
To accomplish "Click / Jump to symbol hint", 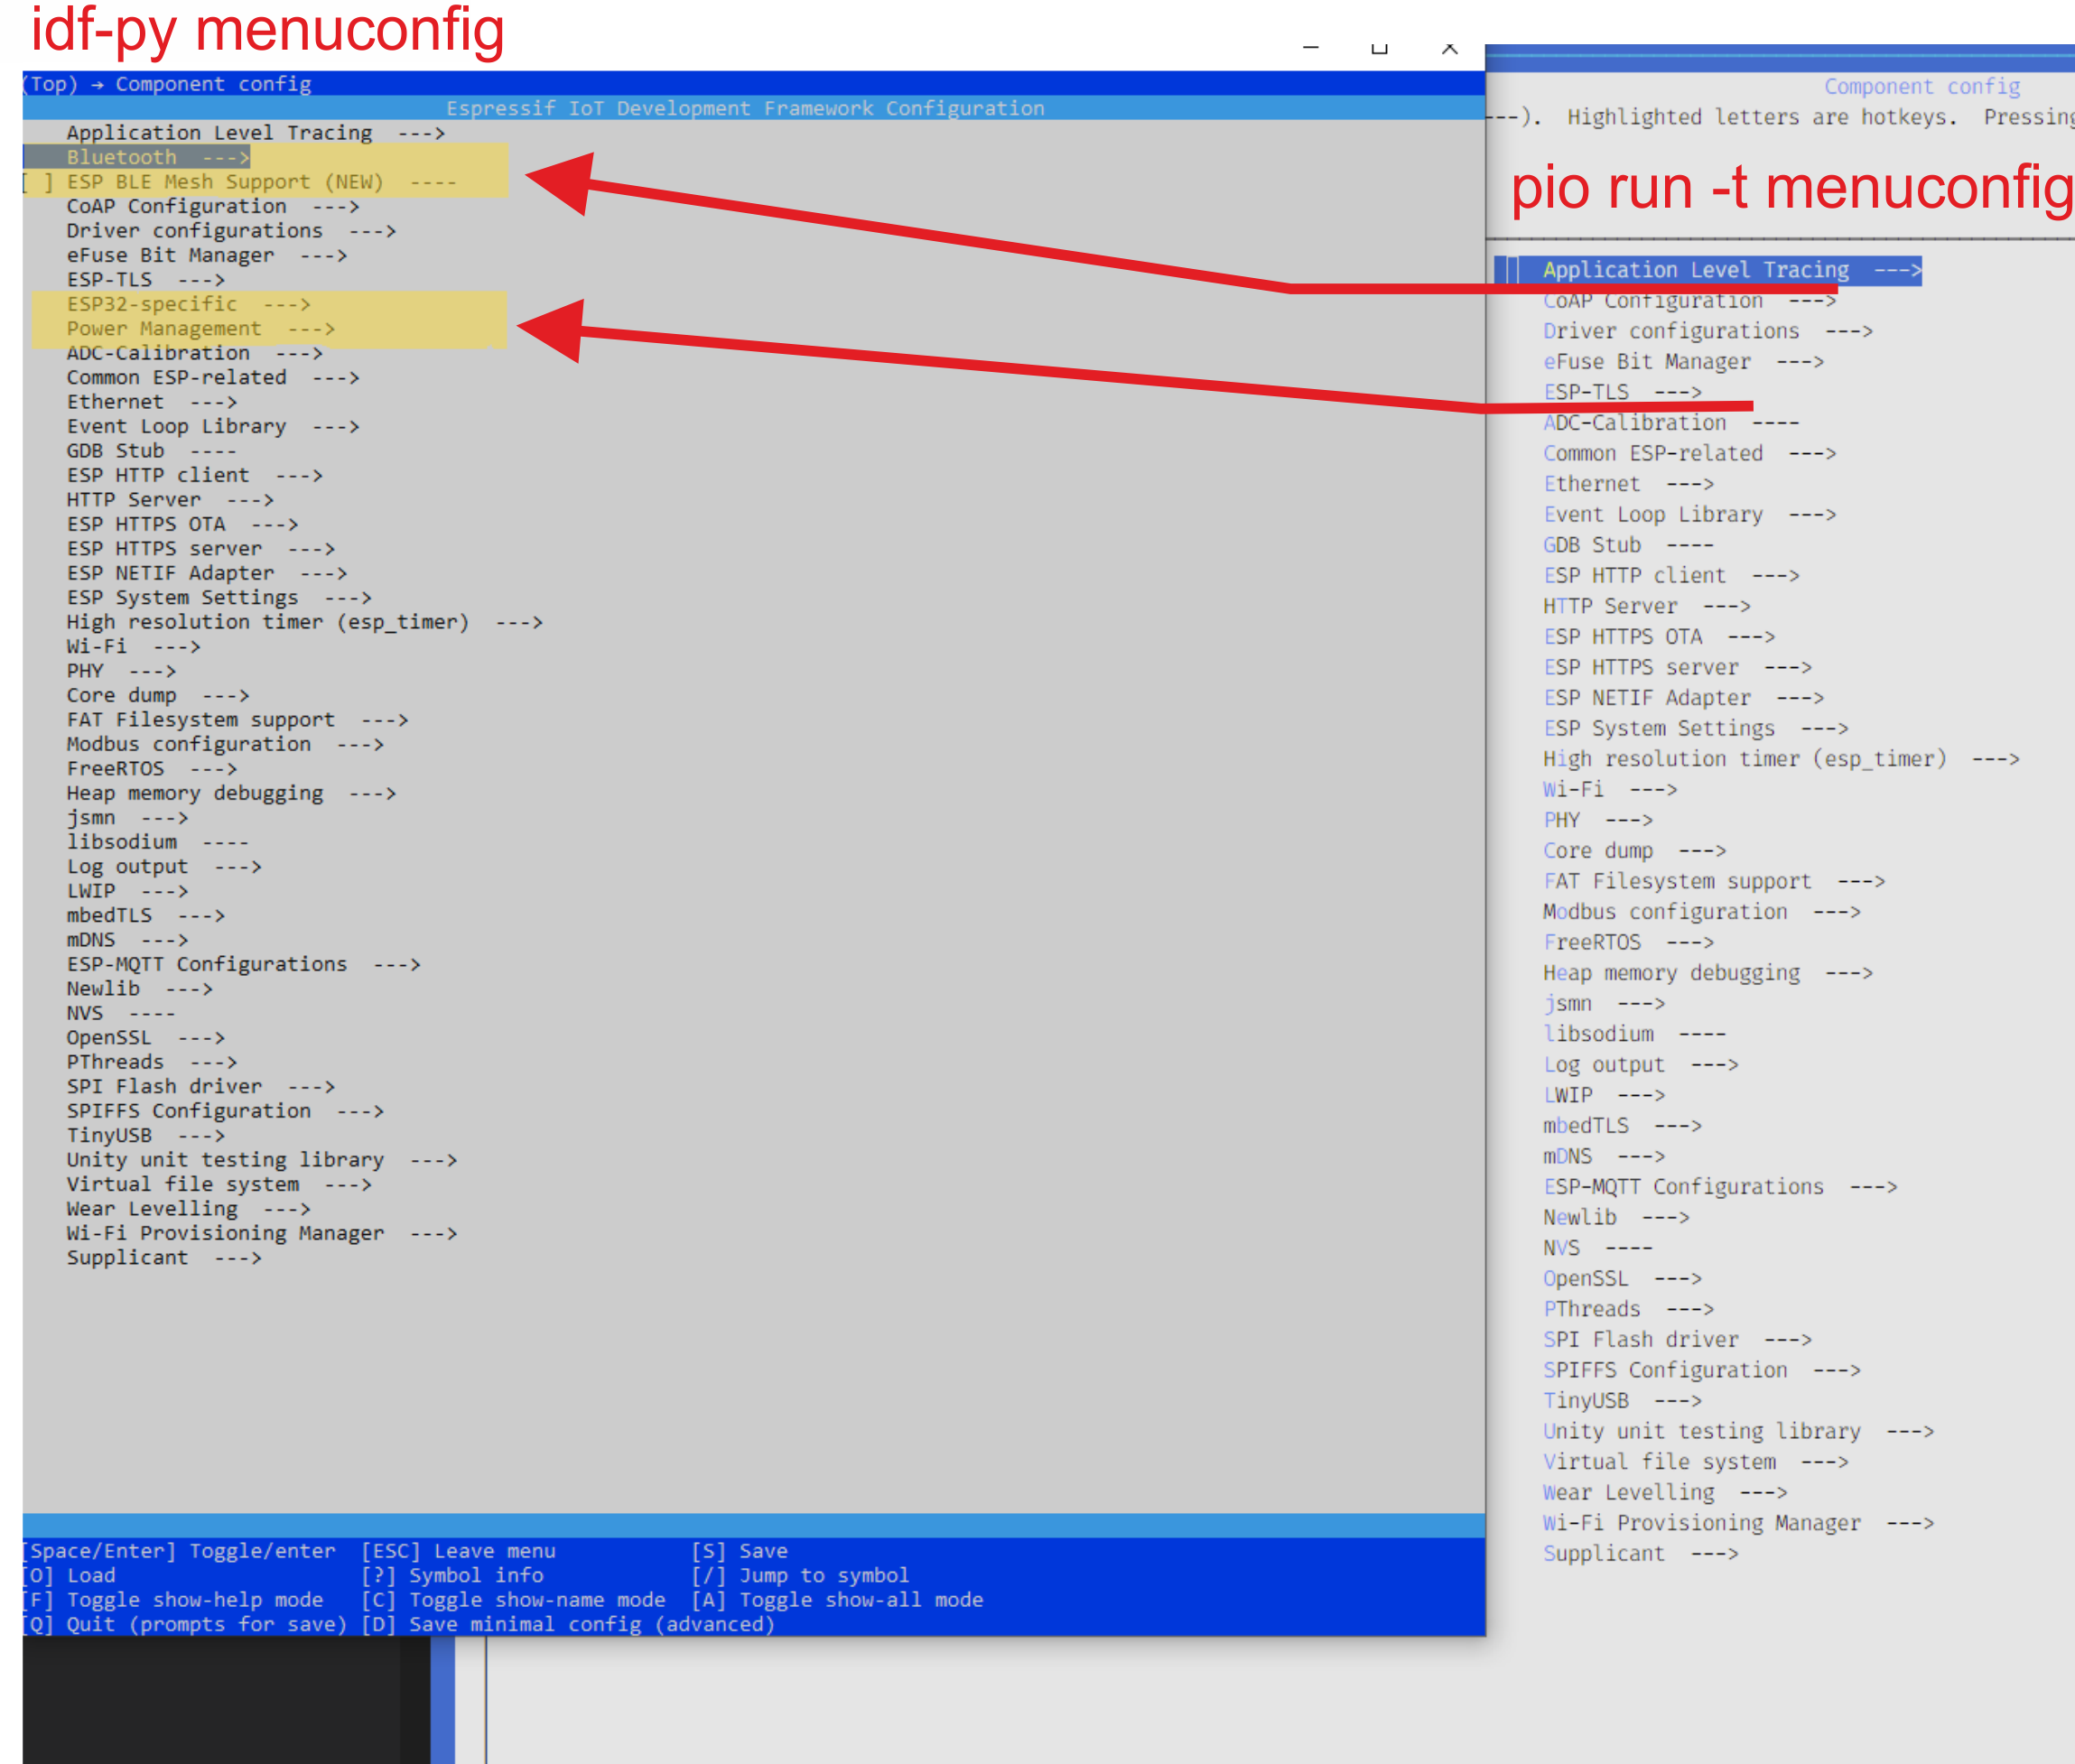I will point(800,1575).
